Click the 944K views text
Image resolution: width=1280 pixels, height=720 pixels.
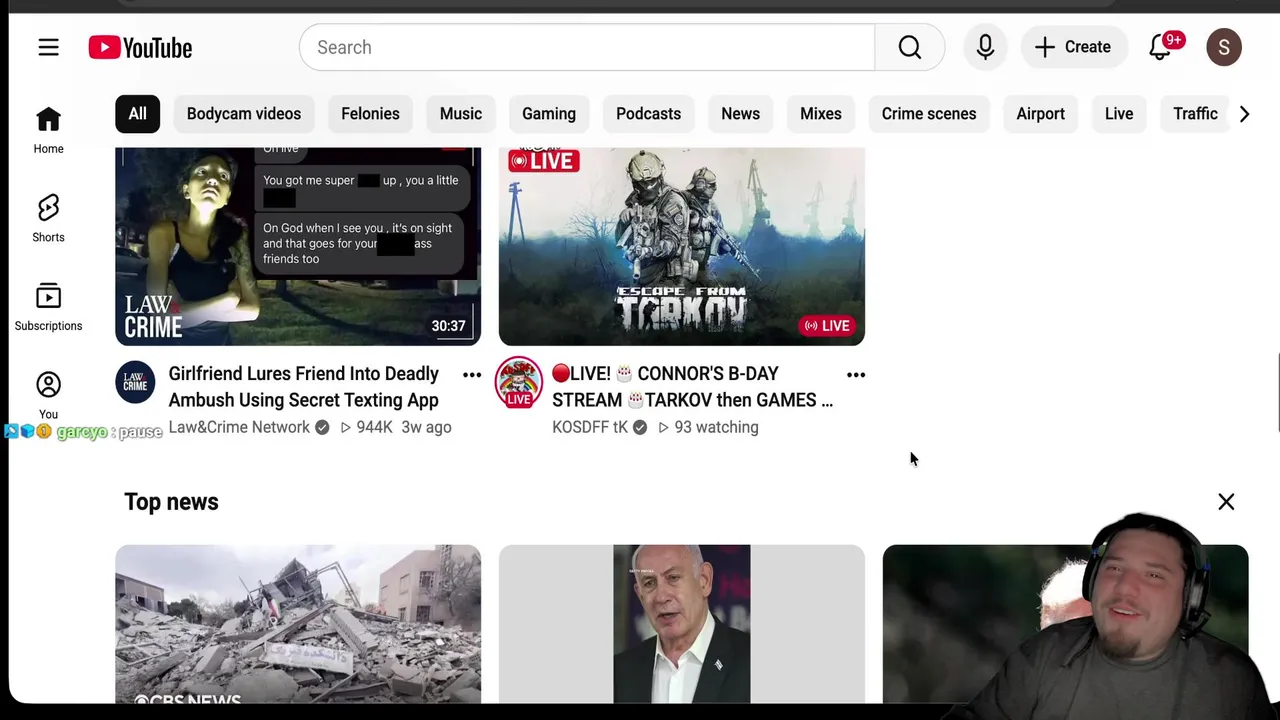(x=374, y=427)
